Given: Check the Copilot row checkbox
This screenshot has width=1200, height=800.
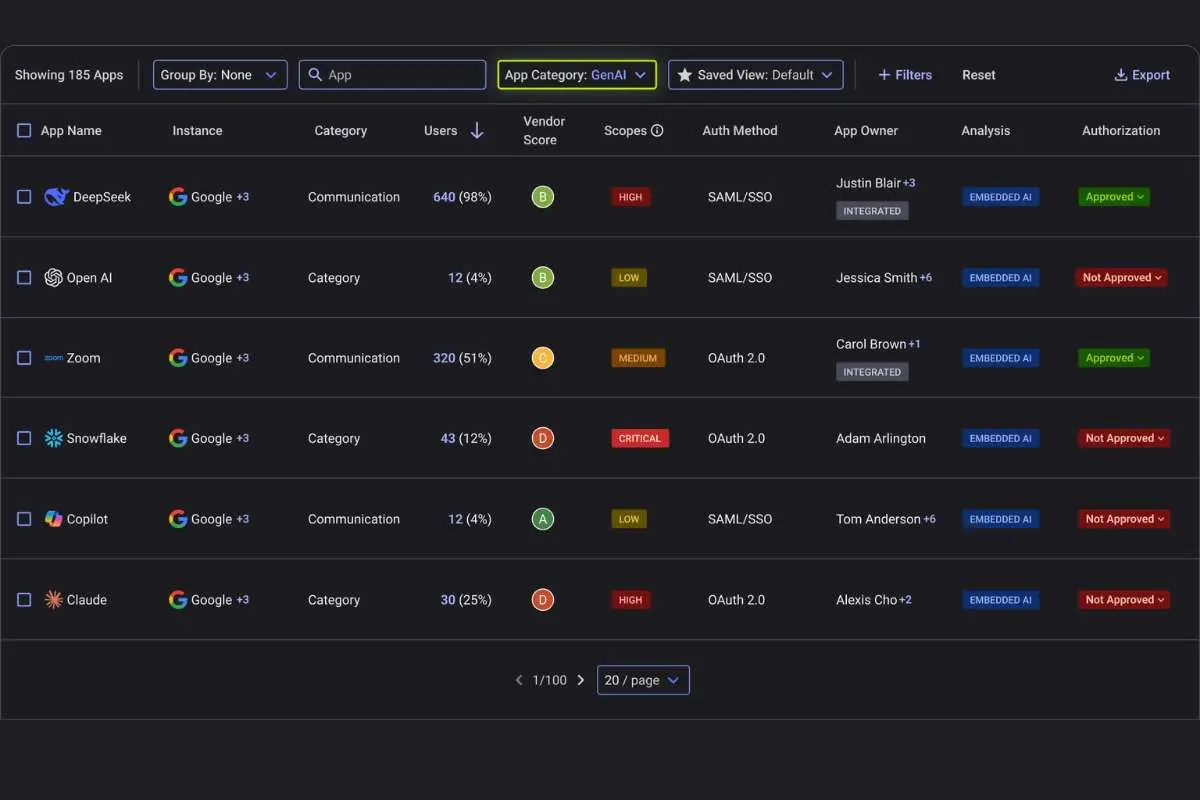Looking at the screenshot, I should point(24,519).
